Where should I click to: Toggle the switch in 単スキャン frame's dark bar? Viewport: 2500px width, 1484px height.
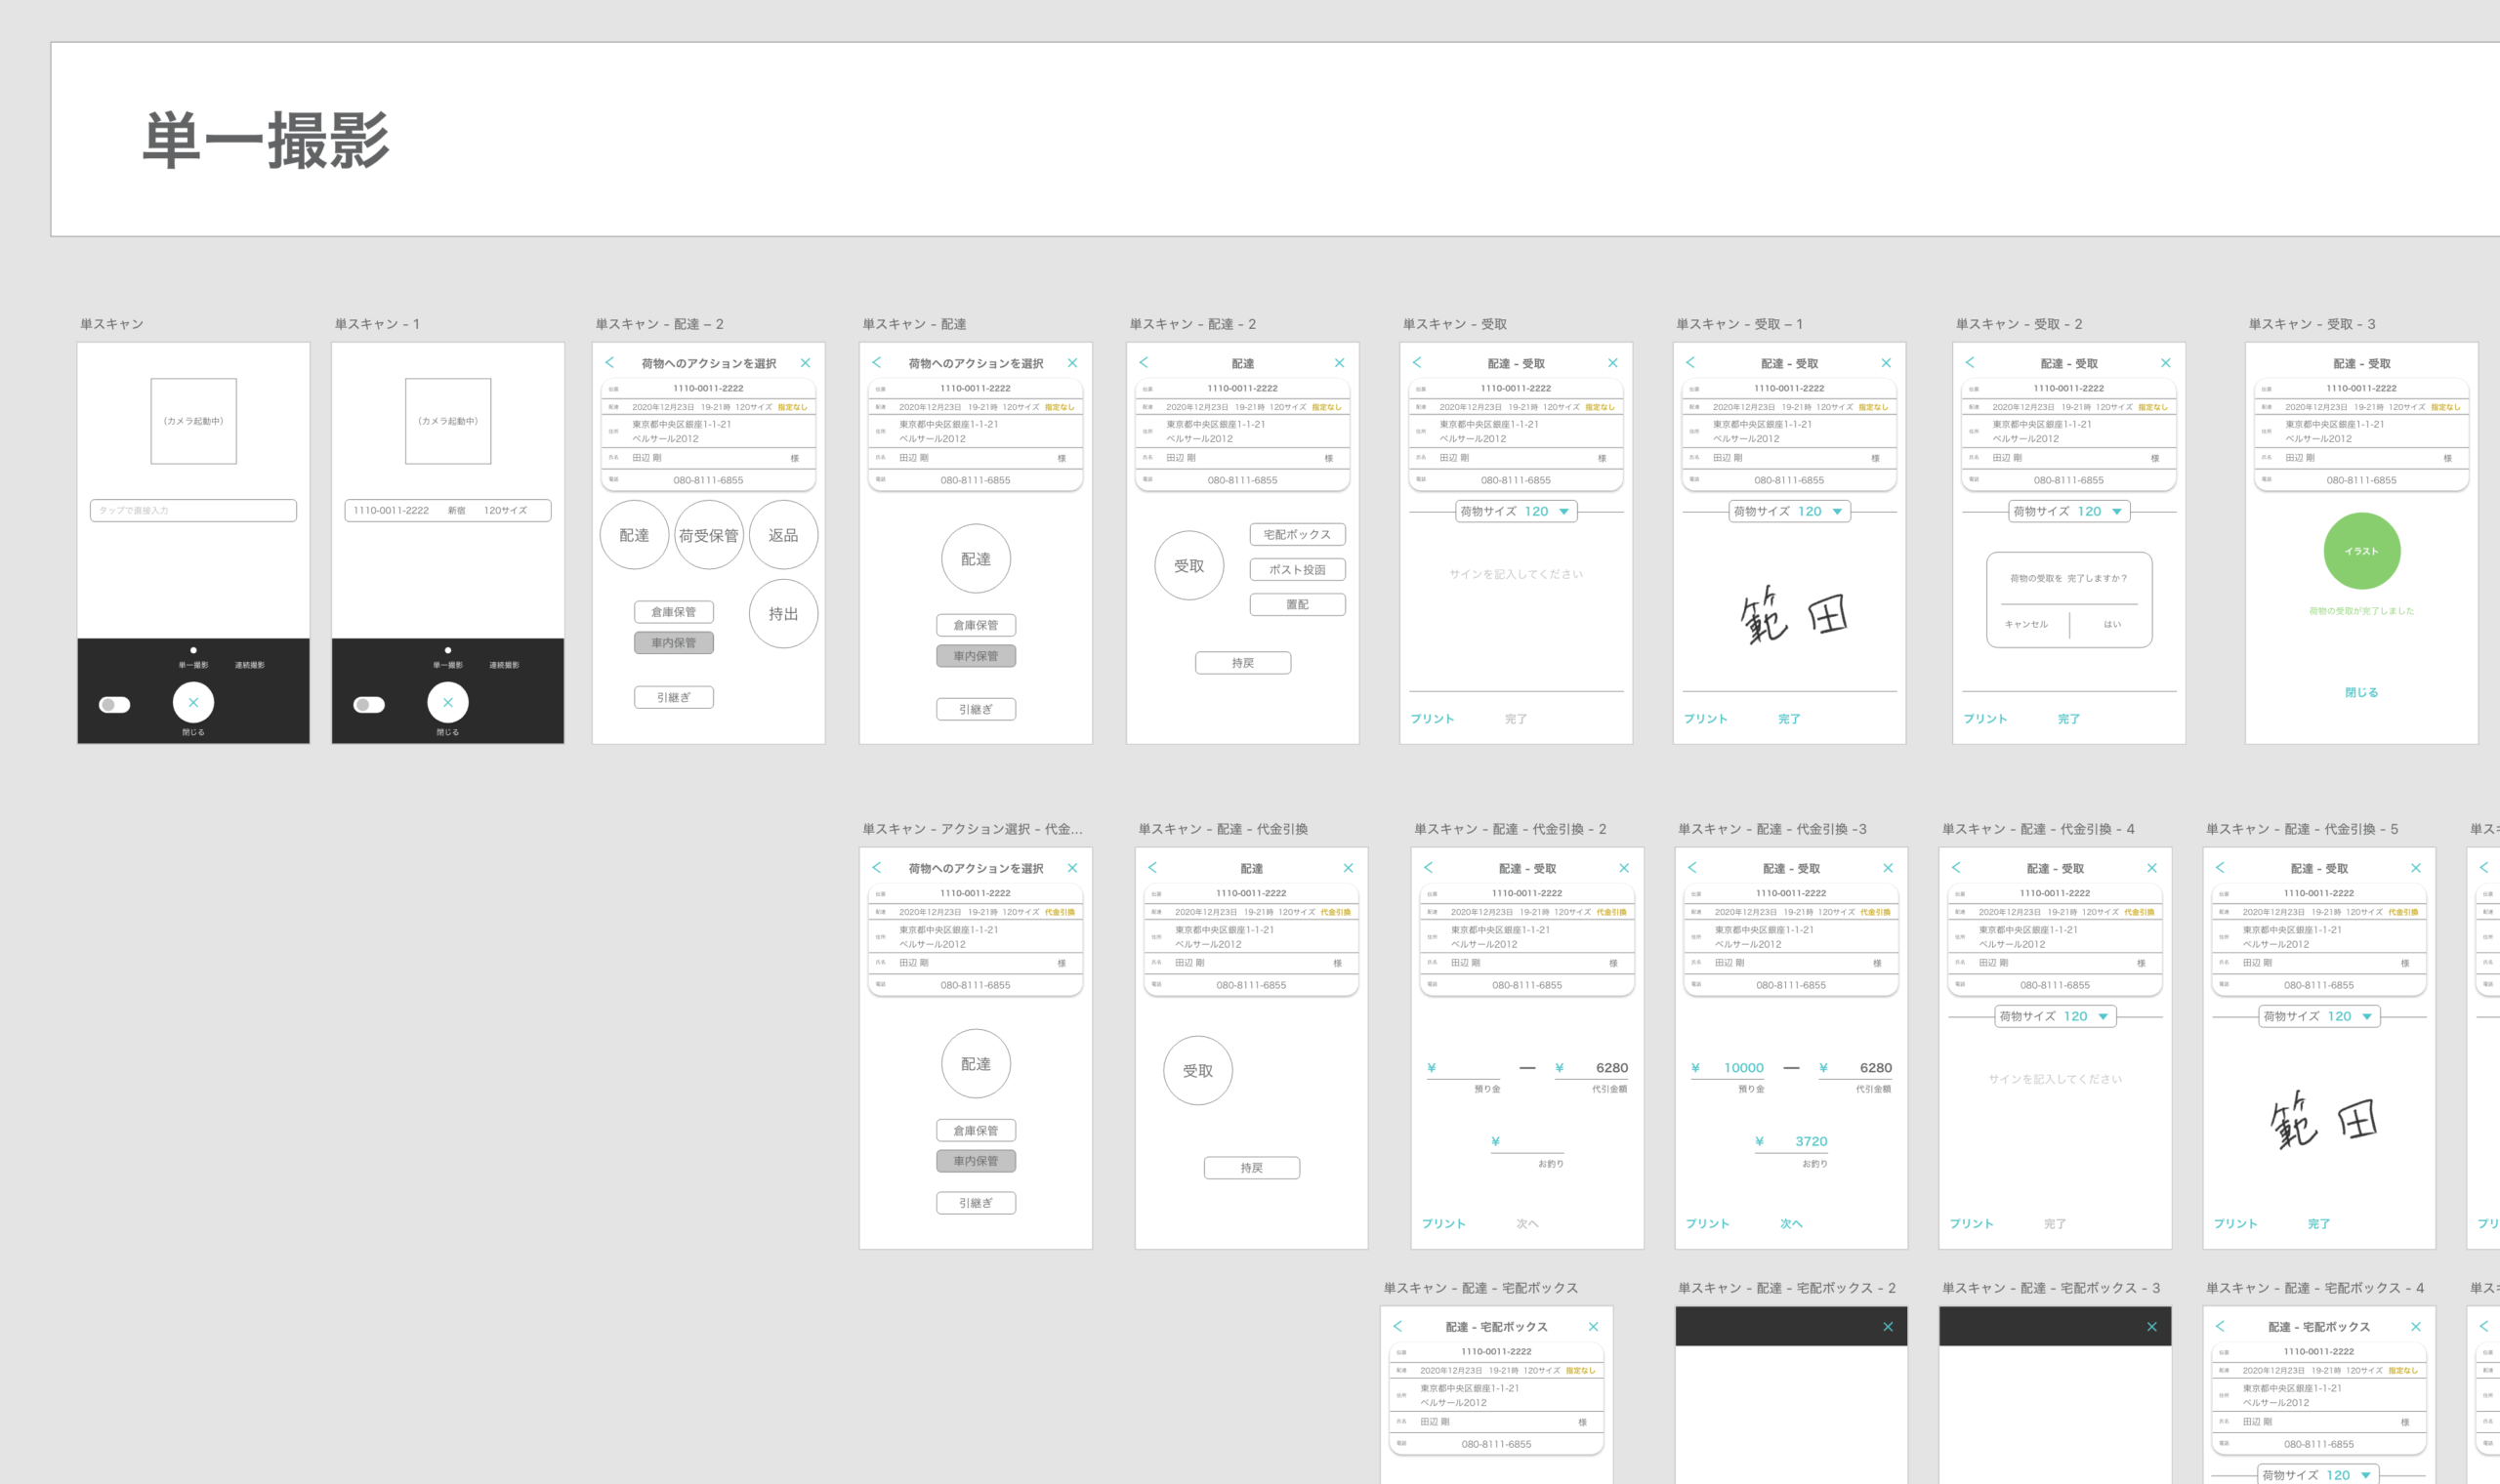115,705
